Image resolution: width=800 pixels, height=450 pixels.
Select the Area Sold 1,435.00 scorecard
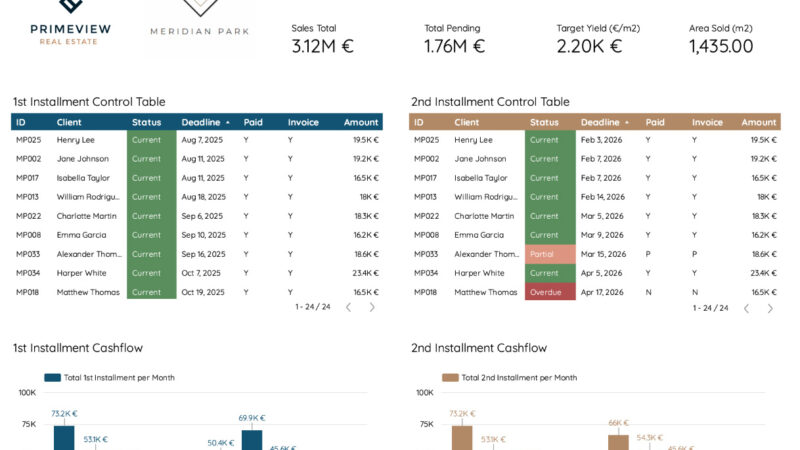721,39
